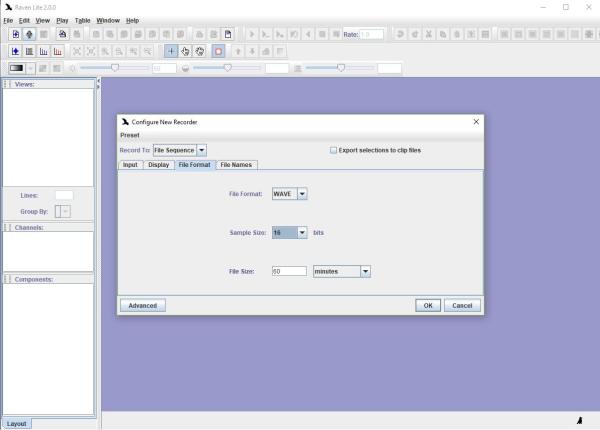Screen dimensions: 600x430
Task: Click the open sound file icon
Action: [16, 34]
